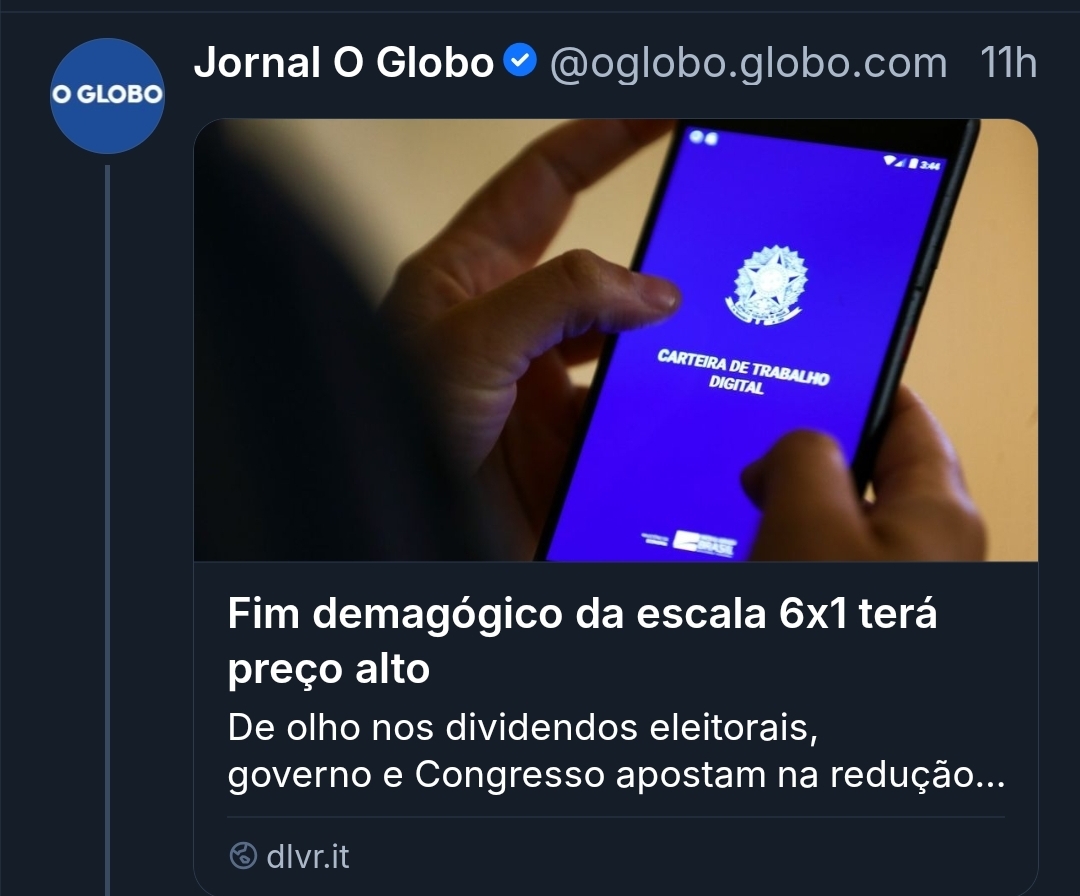Open the dlvr.it source link
1080x896 pixels.
[307, 856]
